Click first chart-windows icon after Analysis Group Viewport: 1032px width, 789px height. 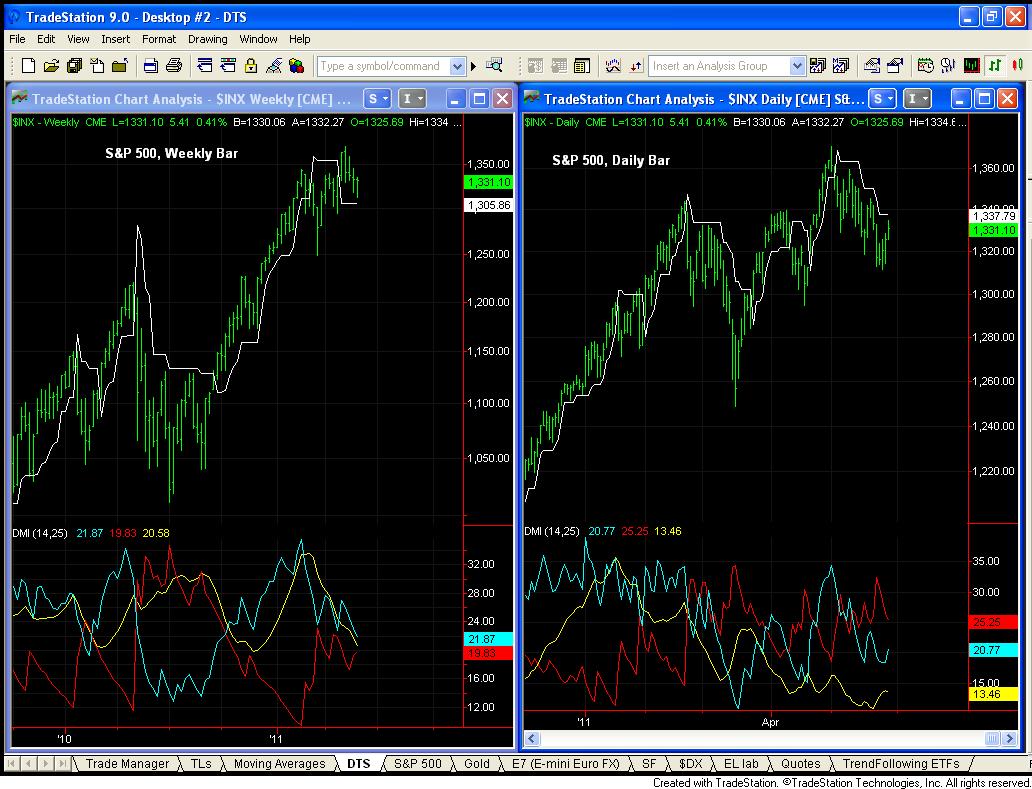pyautogui.click(x=818, y=65)
